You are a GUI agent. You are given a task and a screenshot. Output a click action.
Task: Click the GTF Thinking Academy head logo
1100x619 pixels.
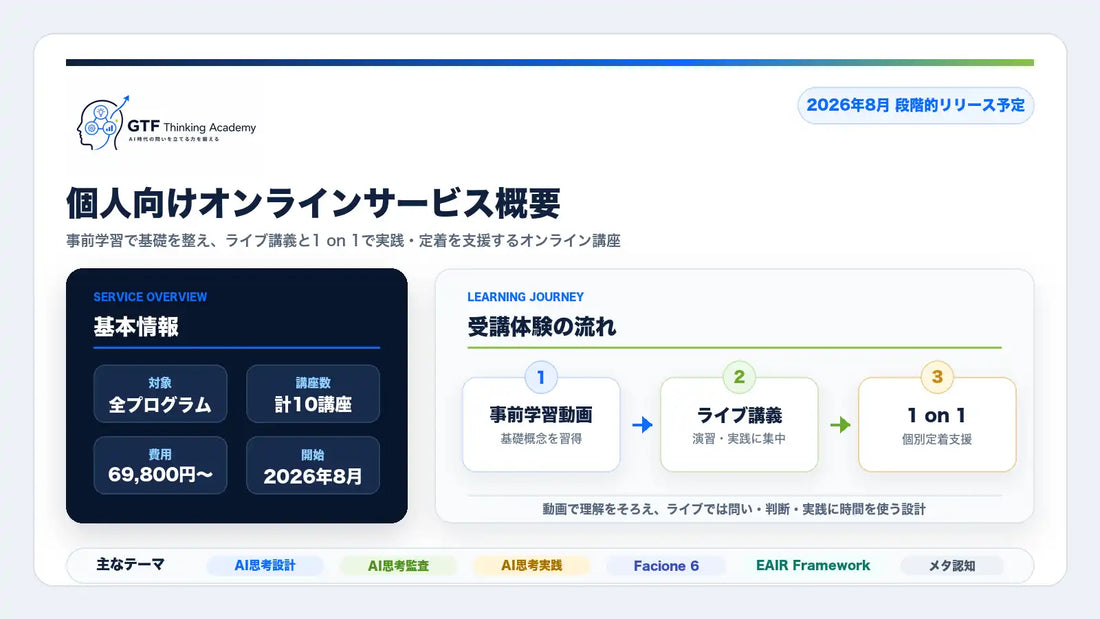point(102,123)
